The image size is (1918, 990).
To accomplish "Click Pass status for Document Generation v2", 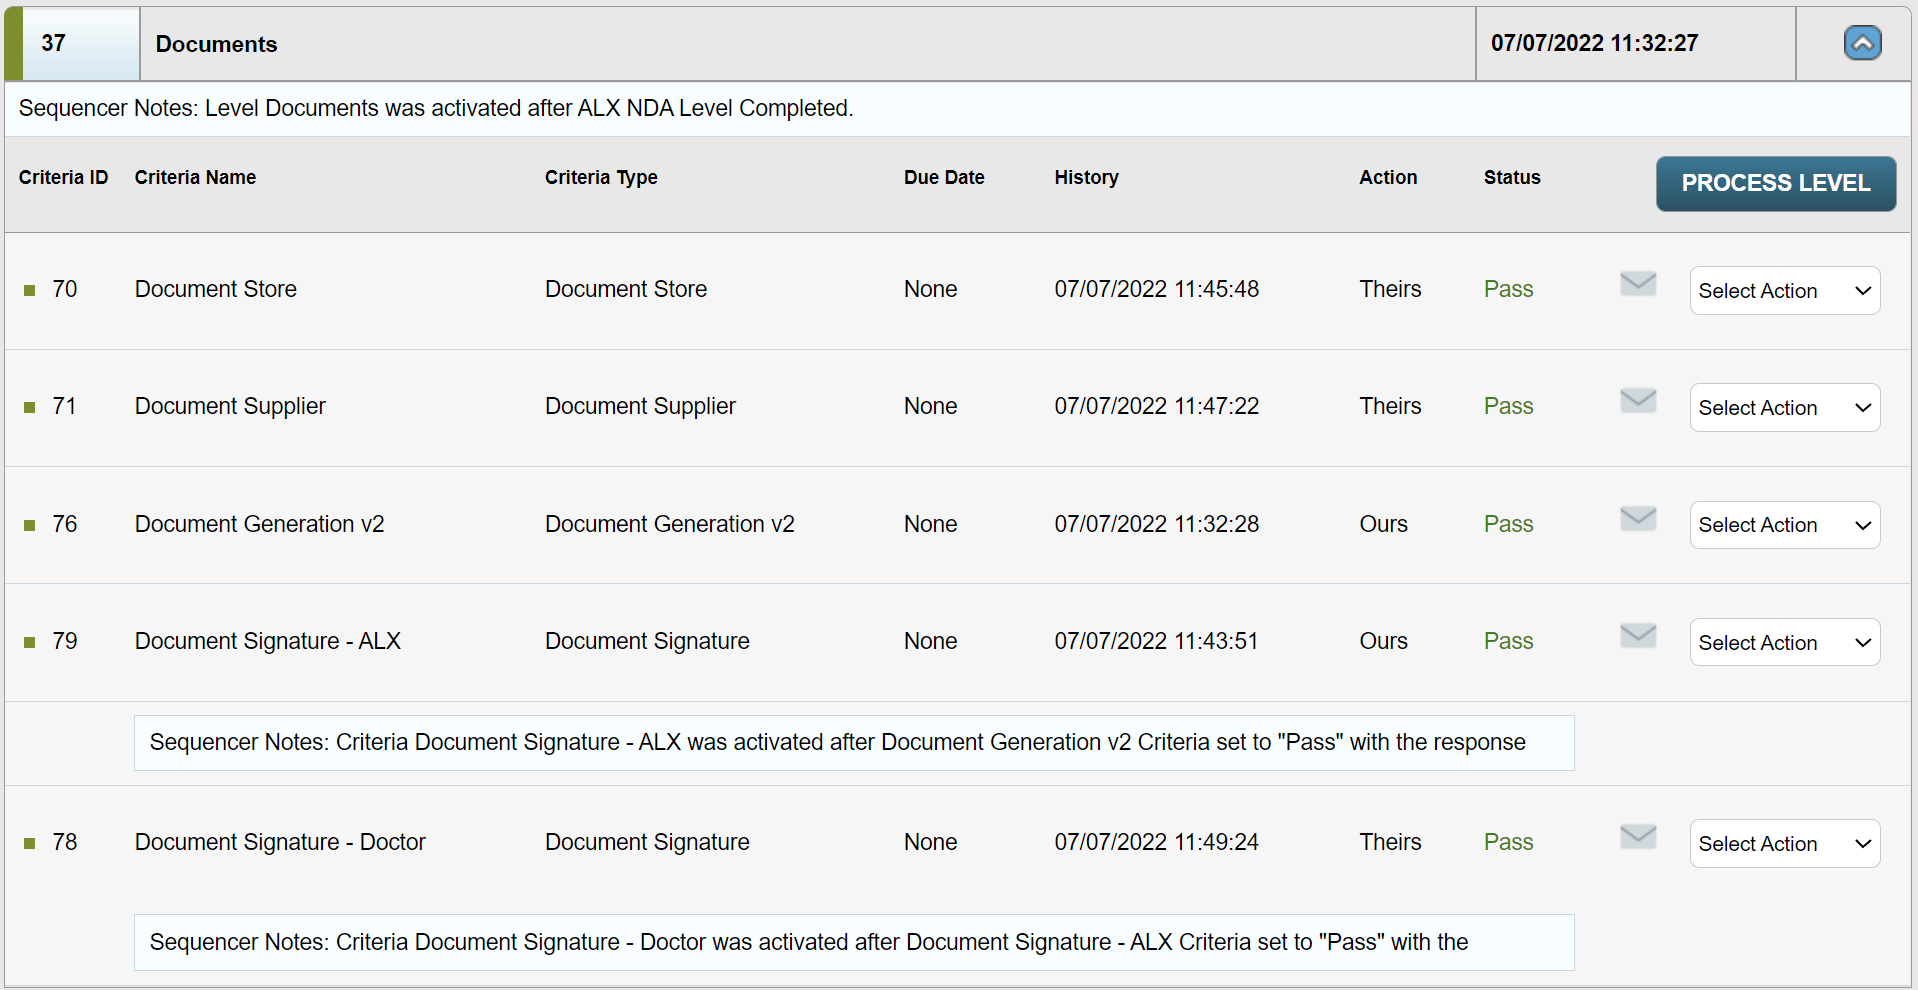I will point(1508,524).
